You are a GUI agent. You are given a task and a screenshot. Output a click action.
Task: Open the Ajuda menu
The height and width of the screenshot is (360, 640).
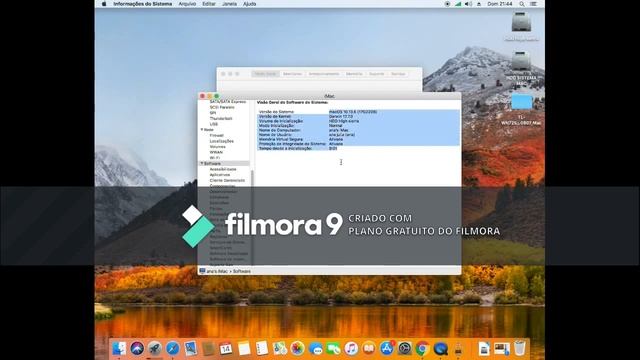coord(249,4)
